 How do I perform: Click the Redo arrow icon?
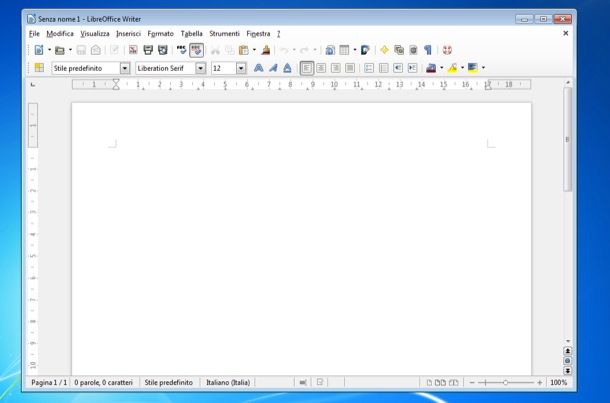coord(305,50)
